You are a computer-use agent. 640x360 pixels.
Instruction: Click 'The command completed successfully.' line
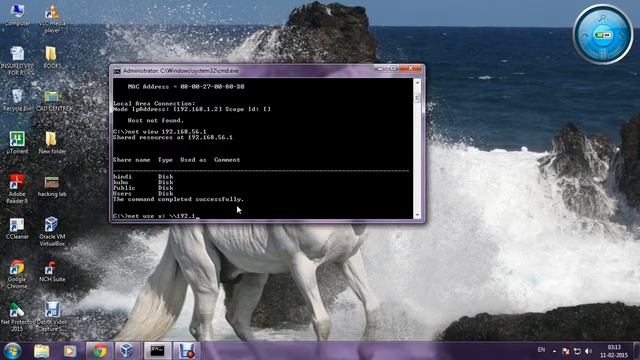point(178,199)
